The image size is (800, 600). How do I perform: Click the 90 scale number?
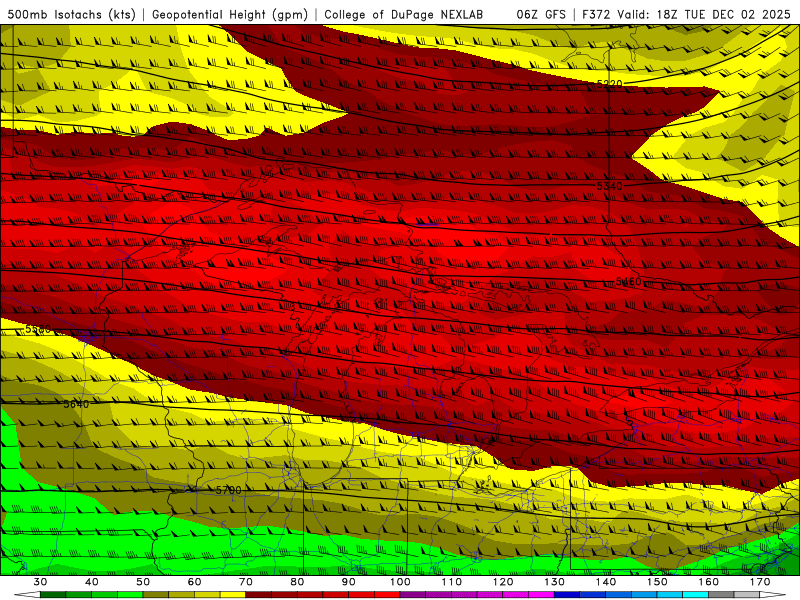click(x=348, y=582)
